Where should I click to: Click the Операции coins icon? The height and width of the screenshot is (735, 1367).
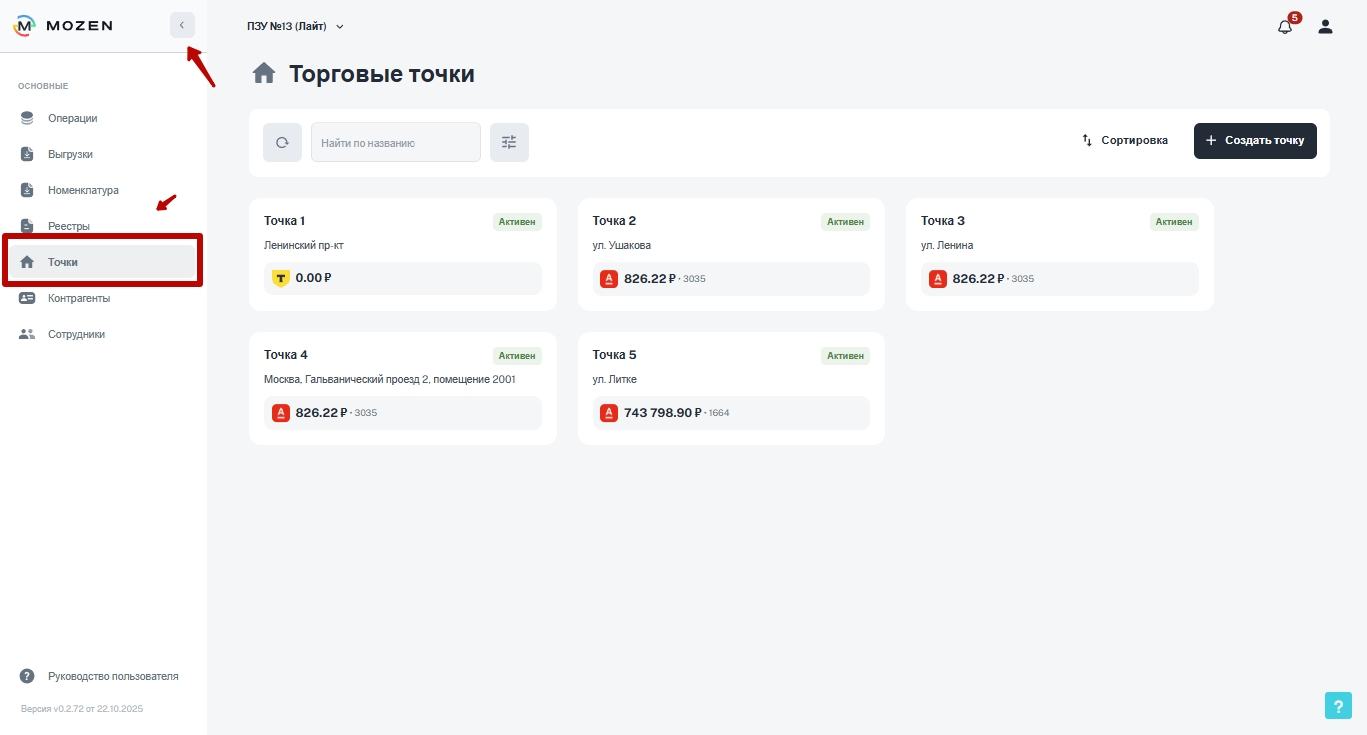[x=27, y=118]
